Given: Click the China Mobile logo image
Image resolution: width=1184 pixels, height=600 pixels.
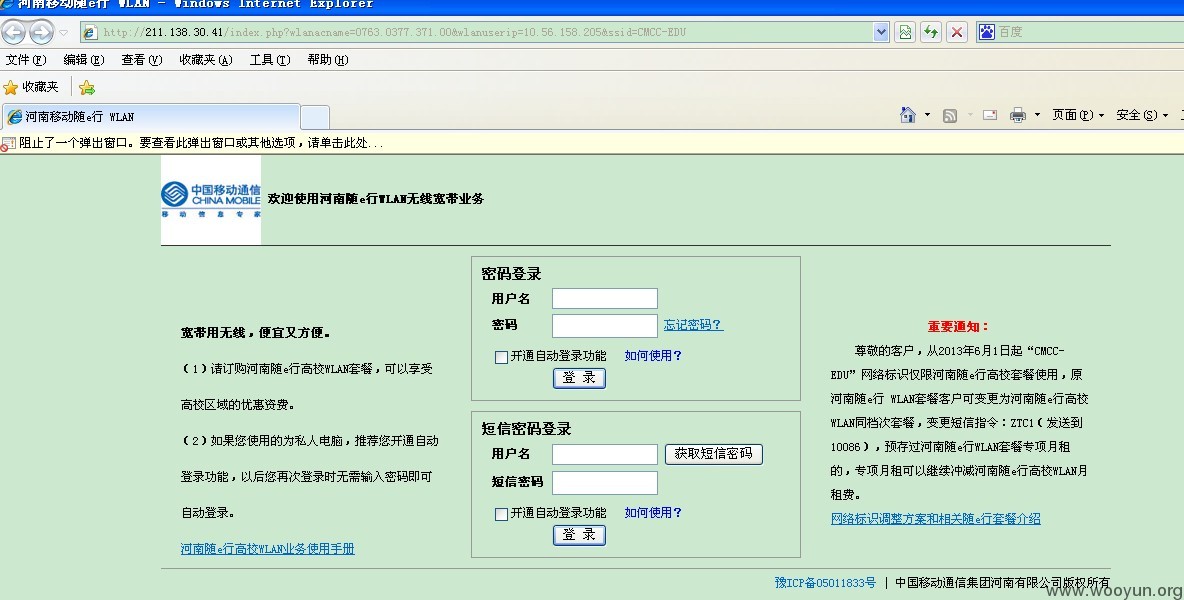Looking at the screenshot, I should point(211,199).
